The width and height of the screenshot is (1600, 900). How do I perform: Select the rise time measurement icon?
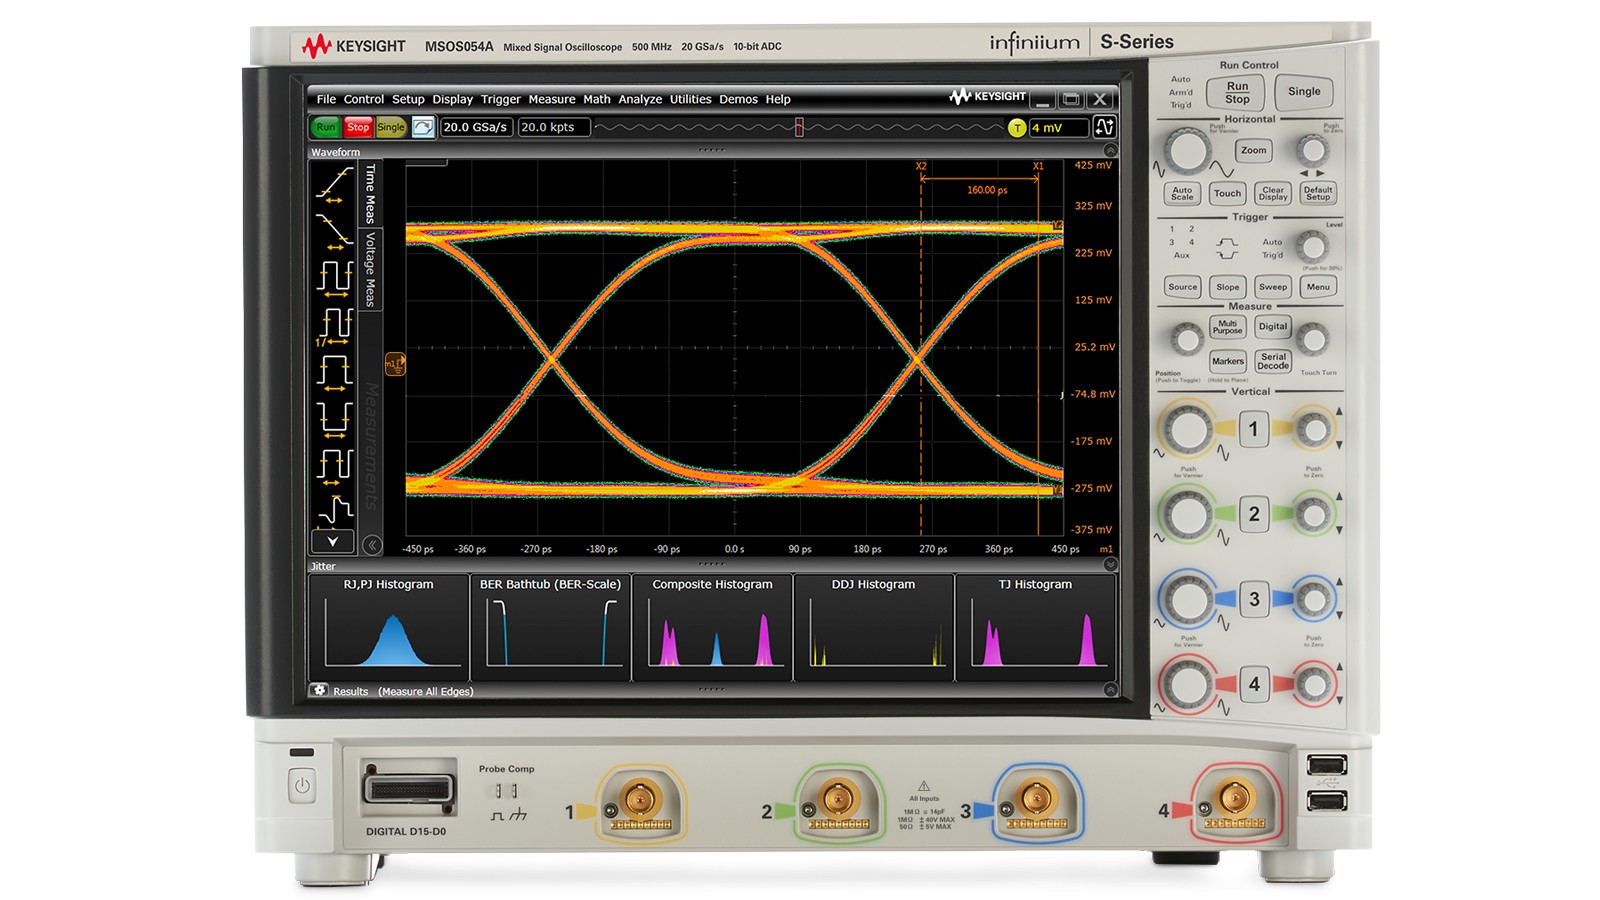tap(331, 186)
